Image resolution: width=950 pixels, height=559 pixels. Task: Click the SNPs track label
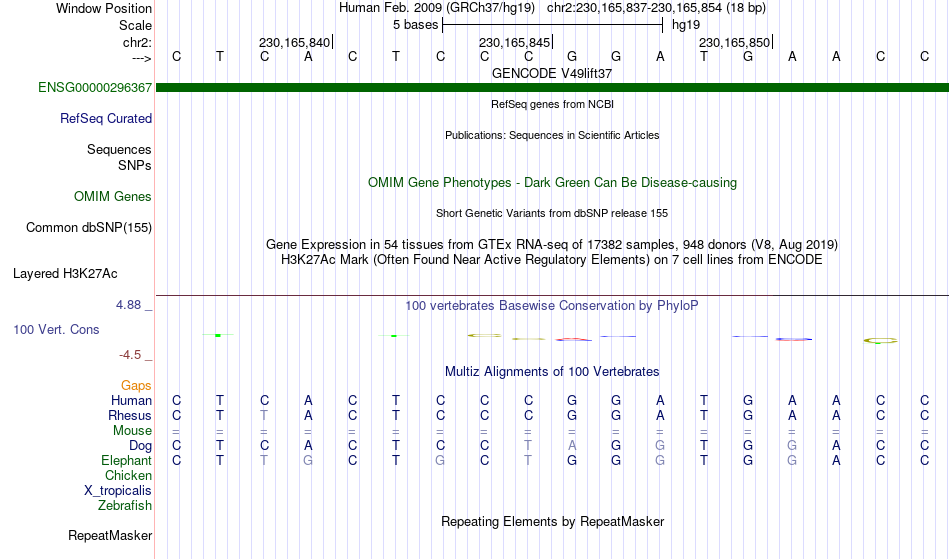coord(135,165)
